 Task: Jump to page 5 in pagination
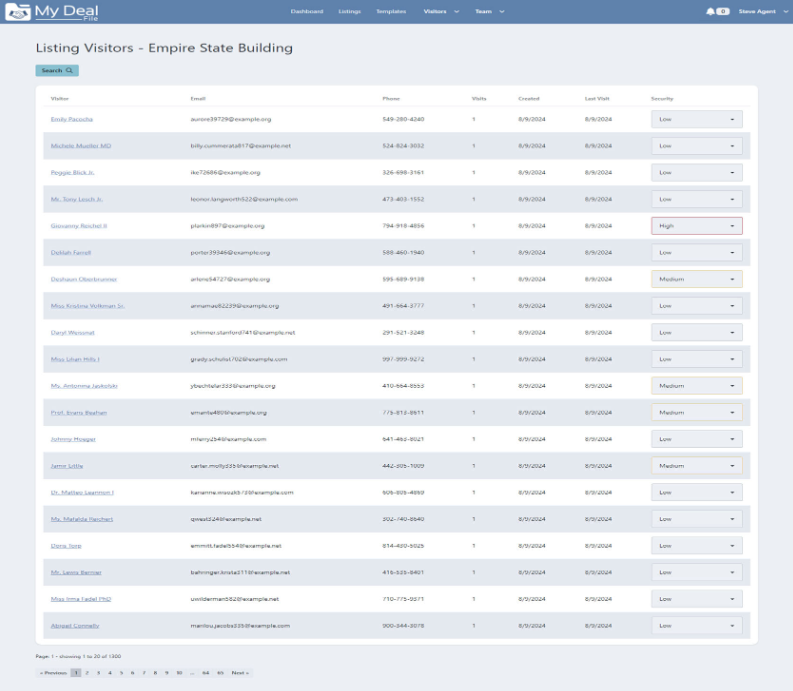point(121,673)
